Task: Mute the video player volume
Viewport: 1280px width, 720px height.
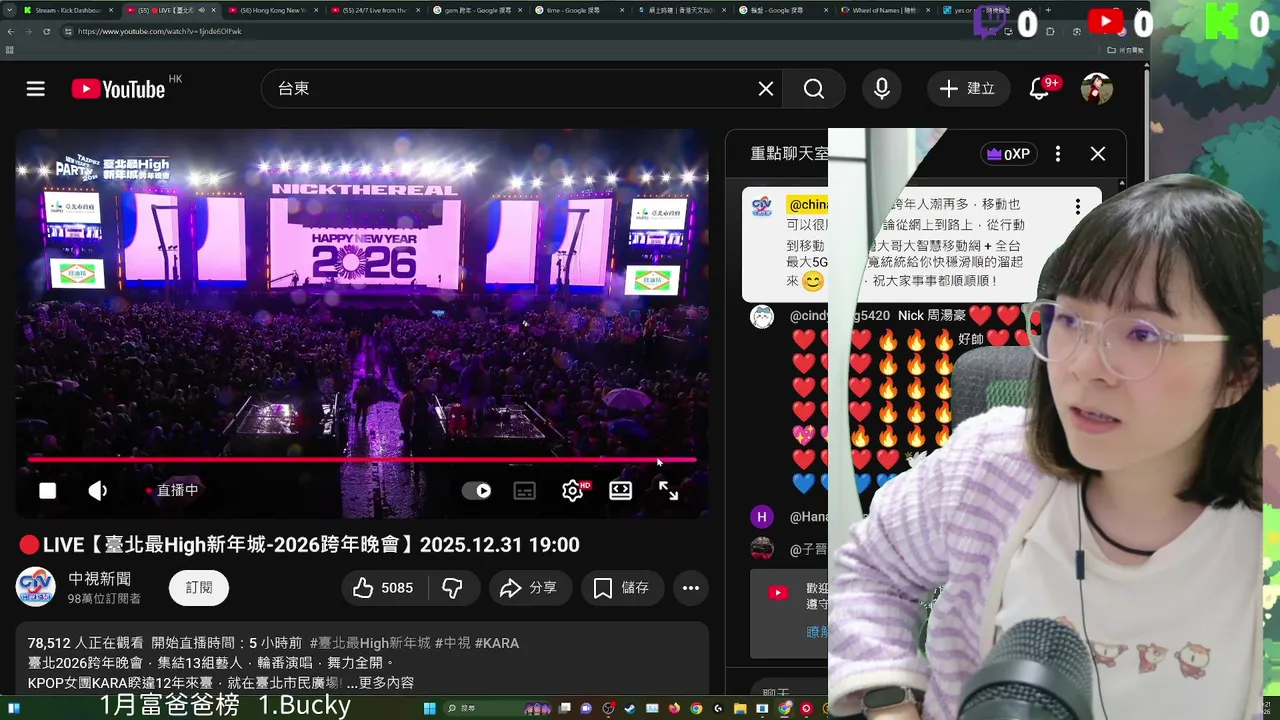Action: click(98, 490)
